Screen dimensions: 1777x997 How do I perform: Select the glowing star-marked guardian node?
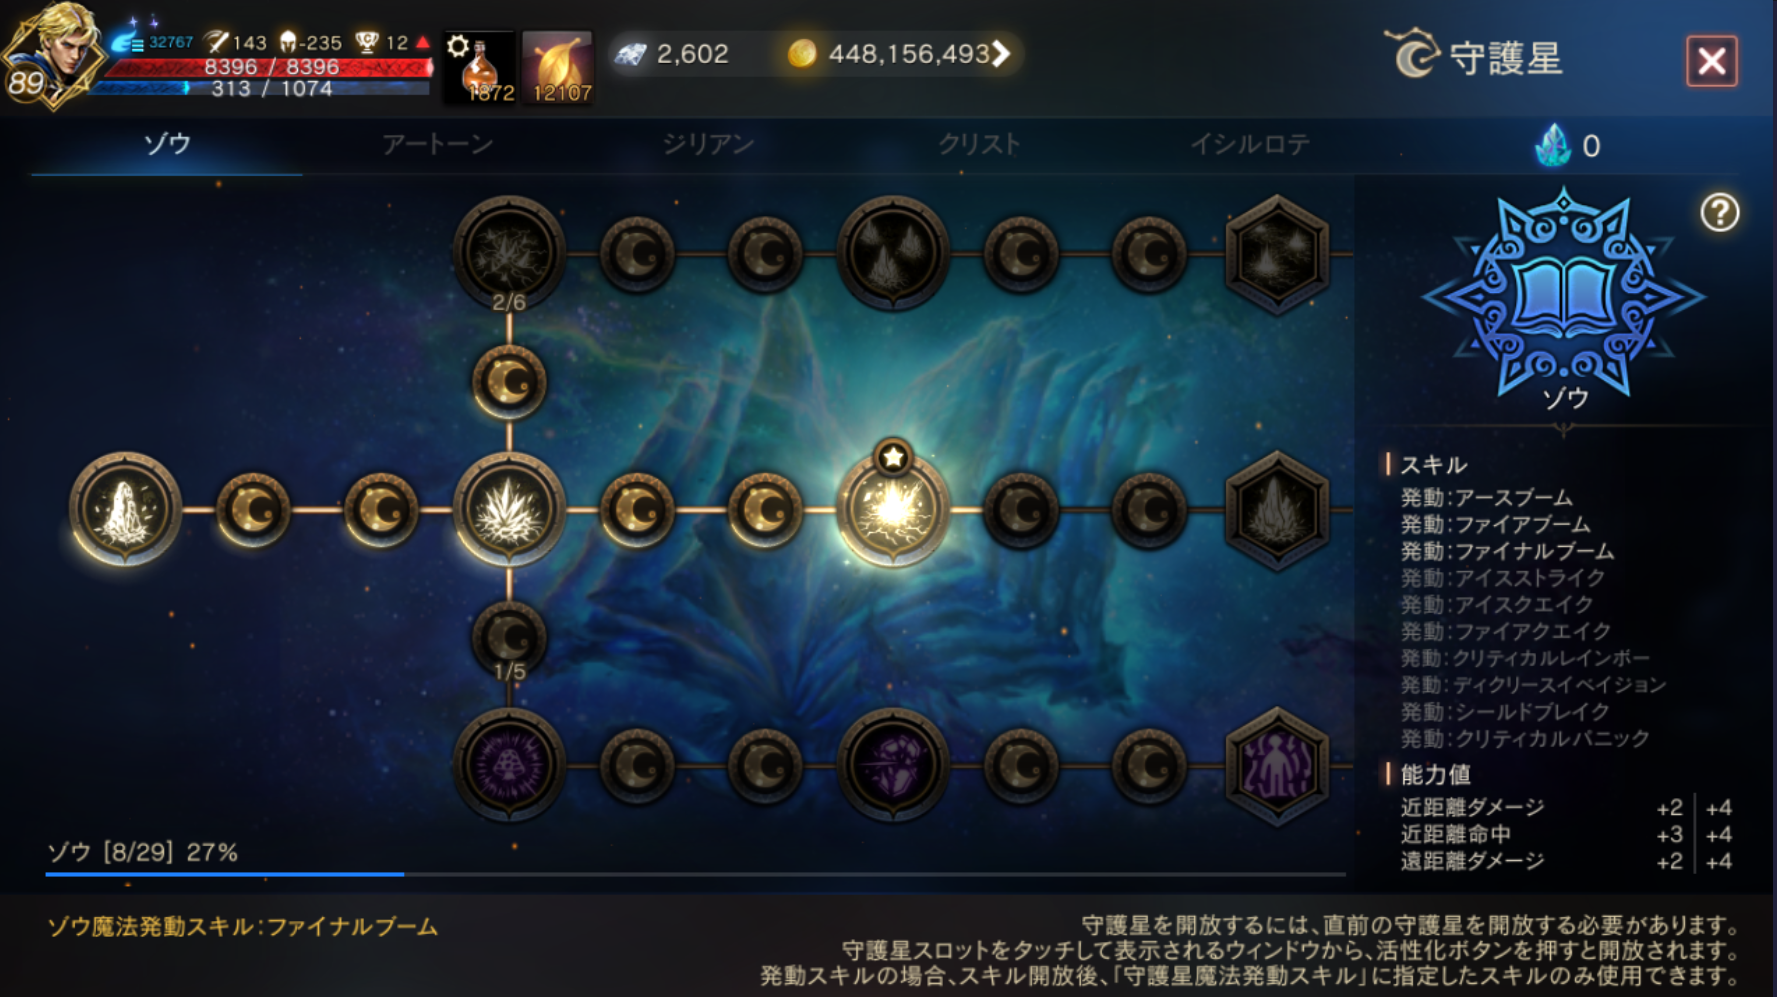tap(892, 508)
